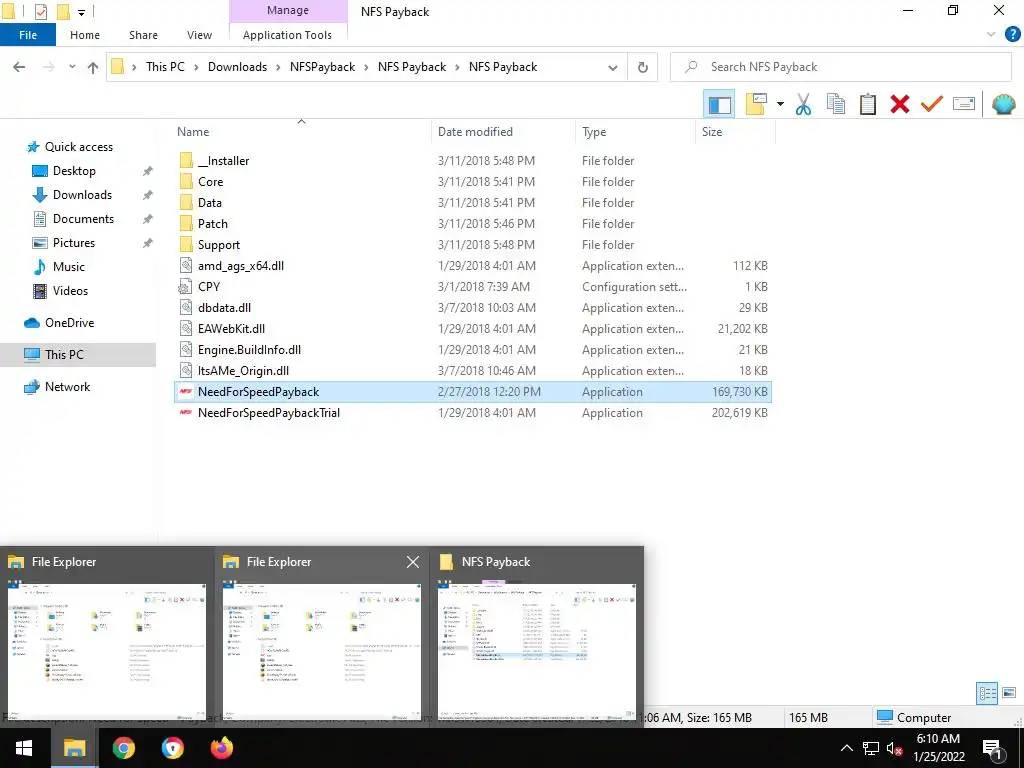Image resolution: width=1024 pixels, height=768 pixels.
Task: Open the first File Explorer thumbnail
Action: 107,637
